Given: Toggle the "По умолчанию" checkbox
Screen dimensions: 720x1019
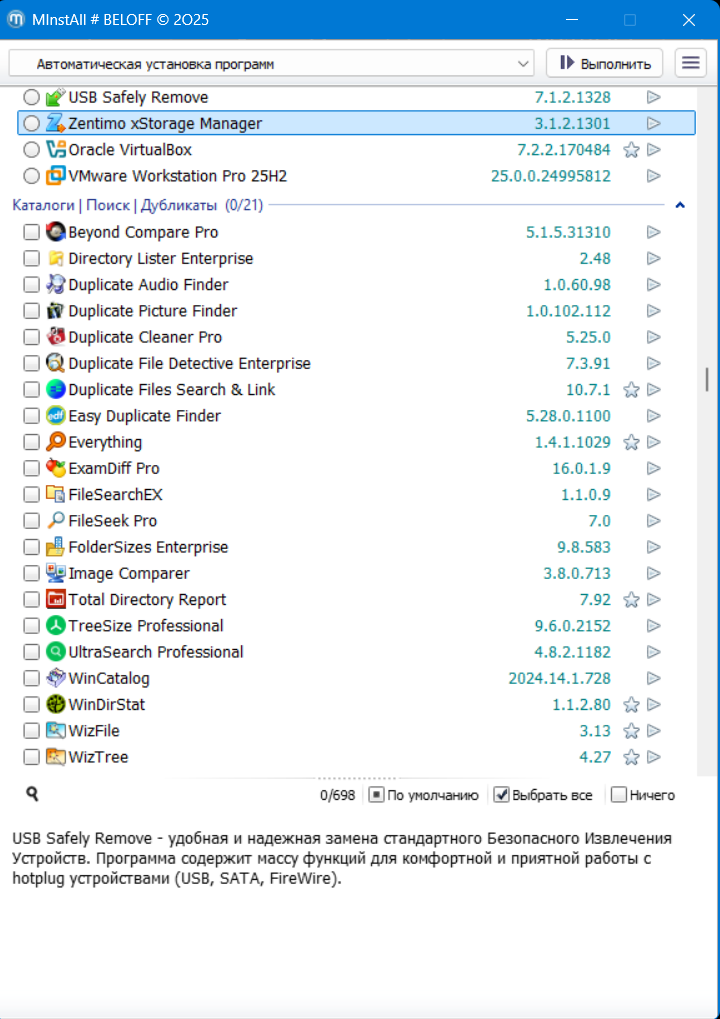Looking at the screenshot, I should pyautogui.click(x=376, y=795).
